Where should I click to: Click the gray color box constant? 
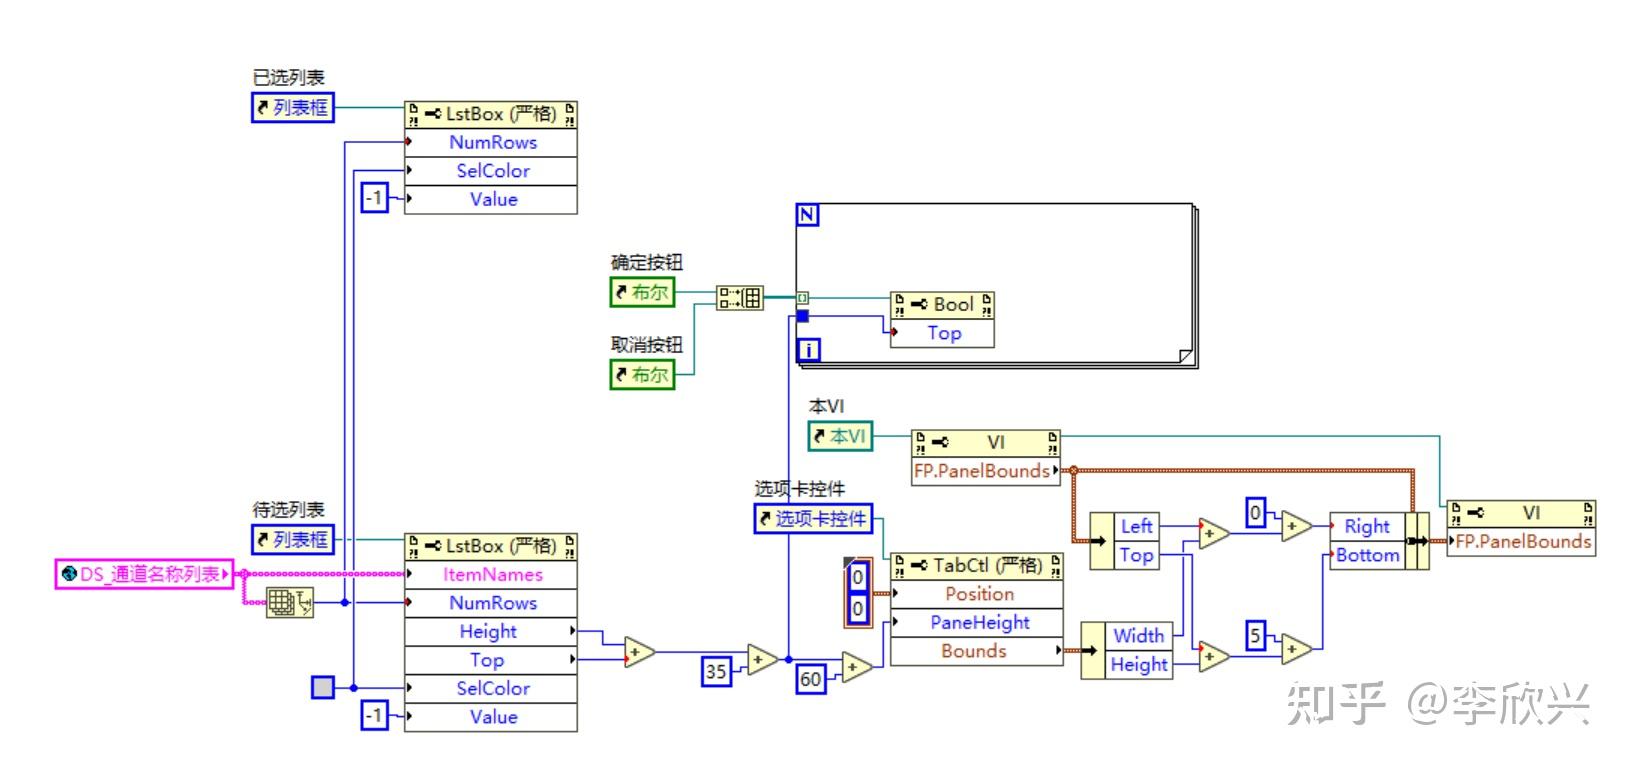(x=323, y=688)
